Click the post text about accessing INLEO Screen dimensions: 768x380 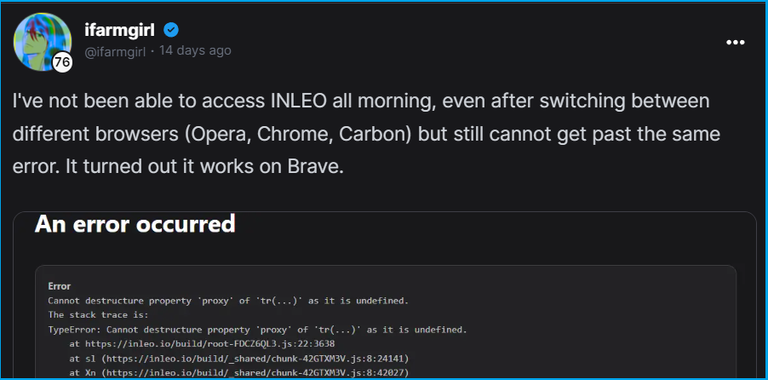[366, 134]
